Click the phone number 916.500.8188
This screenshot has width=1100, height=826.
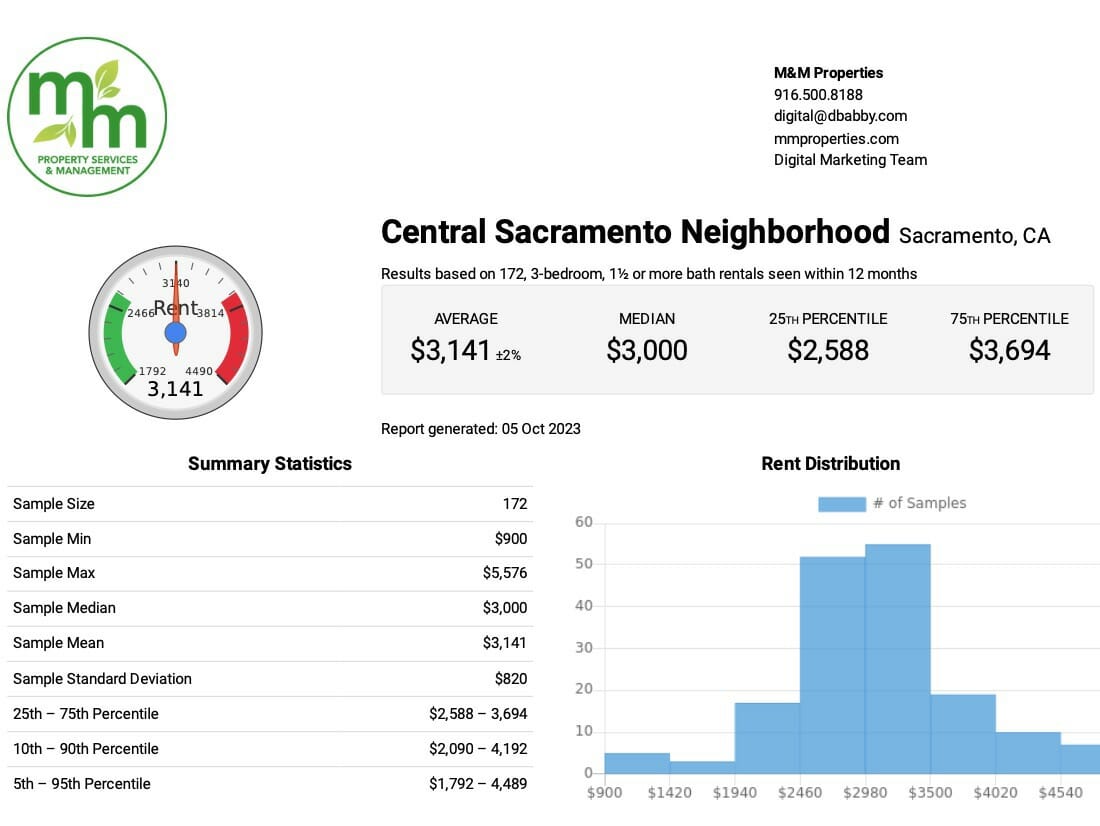pyautogui.click(x=818, y=94)
